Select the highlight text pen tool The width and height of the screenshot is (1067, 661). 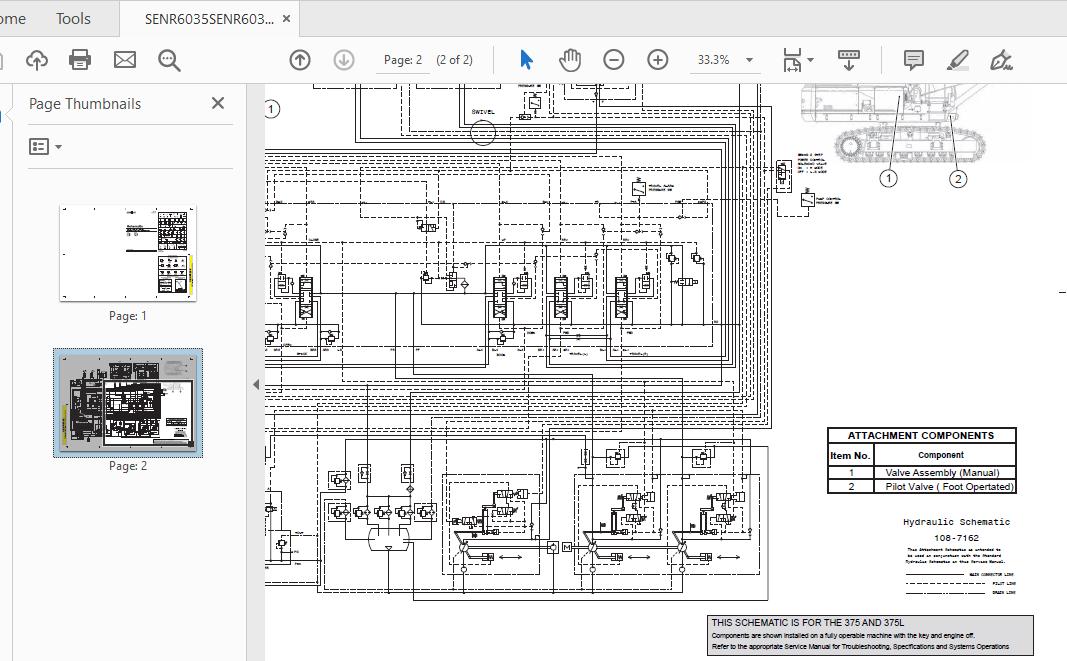coord(957,60)
